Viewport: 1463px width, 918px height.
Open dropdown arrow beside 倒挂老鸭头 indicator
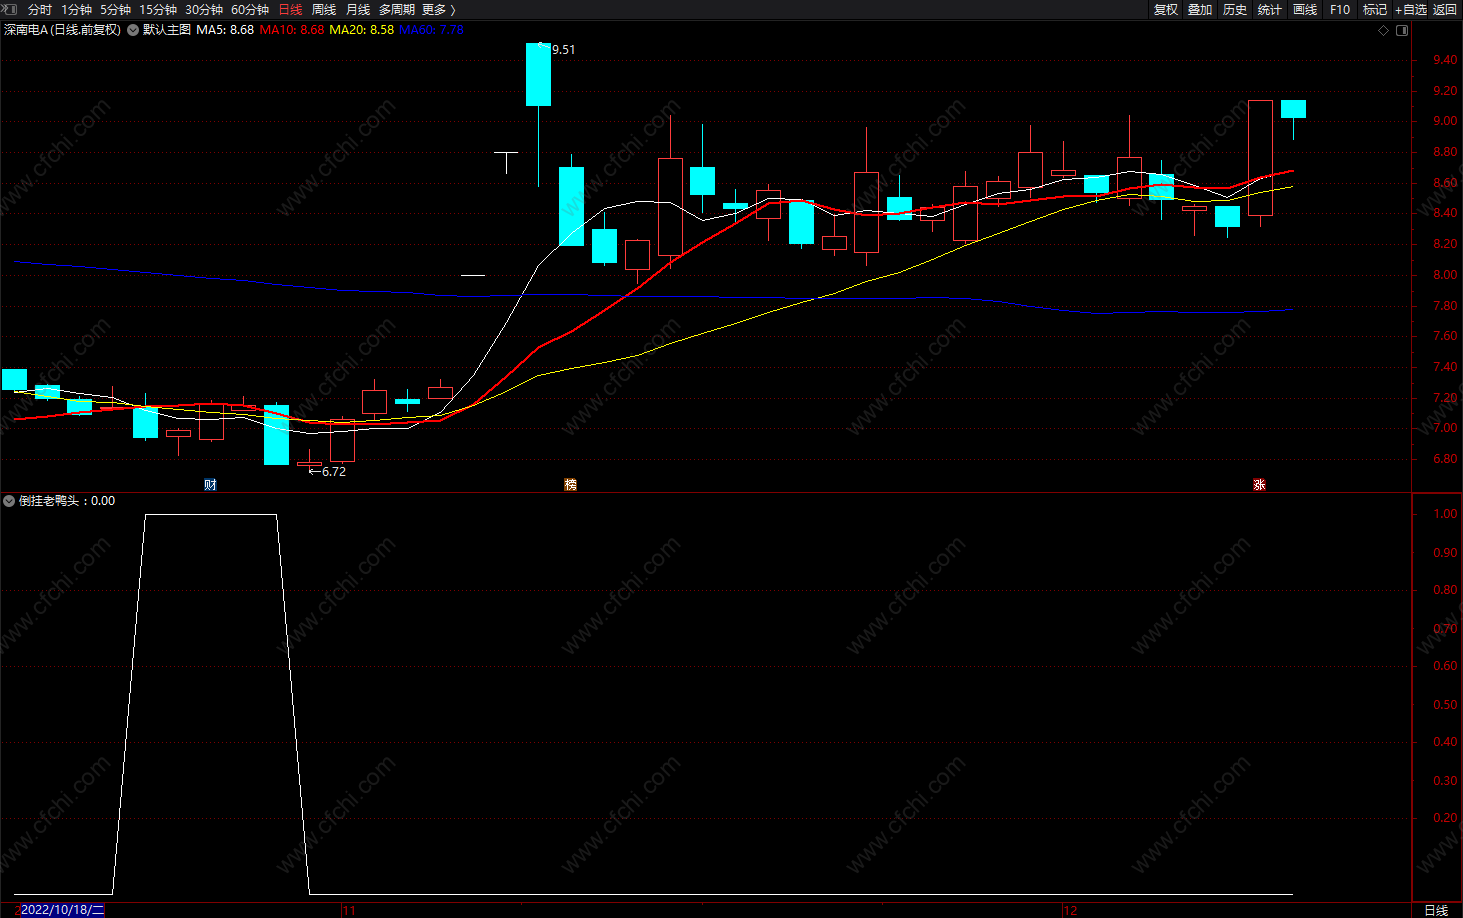coord(9,501)
